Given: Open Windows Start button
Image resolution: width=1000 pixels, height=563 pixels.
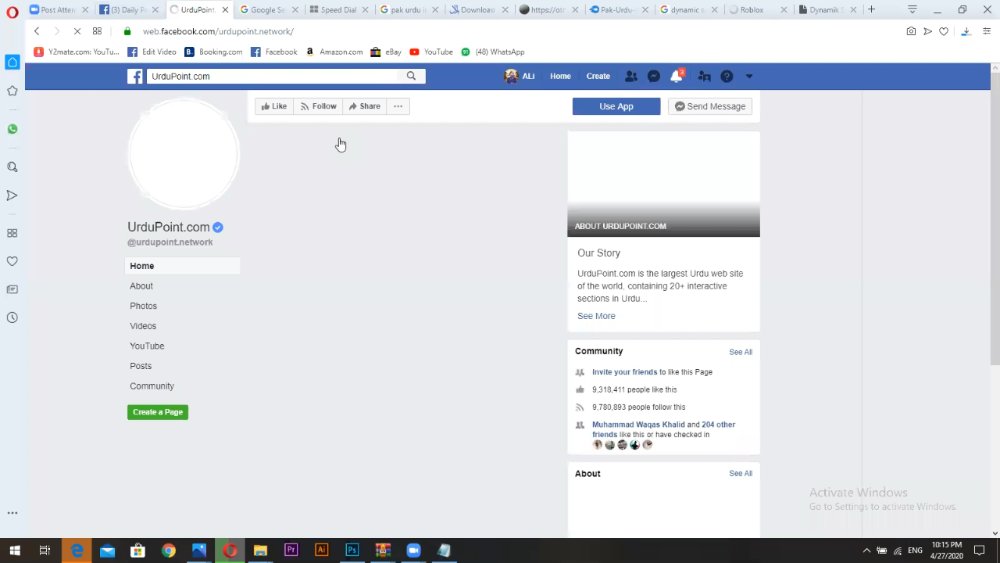Looking at the screenshot, I should [x=15, y=550].
